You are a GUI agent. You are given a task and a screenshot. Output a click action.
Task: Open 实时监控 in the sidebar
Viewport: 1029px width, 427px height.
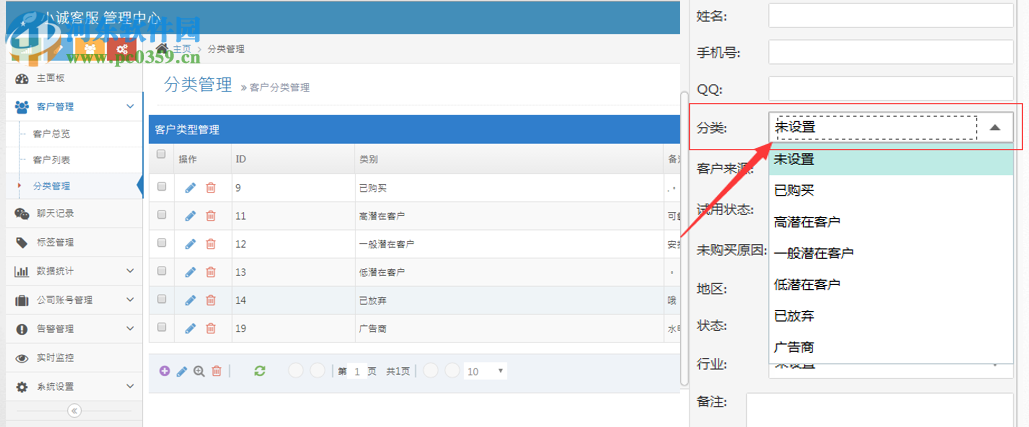[x=72, y=357]
